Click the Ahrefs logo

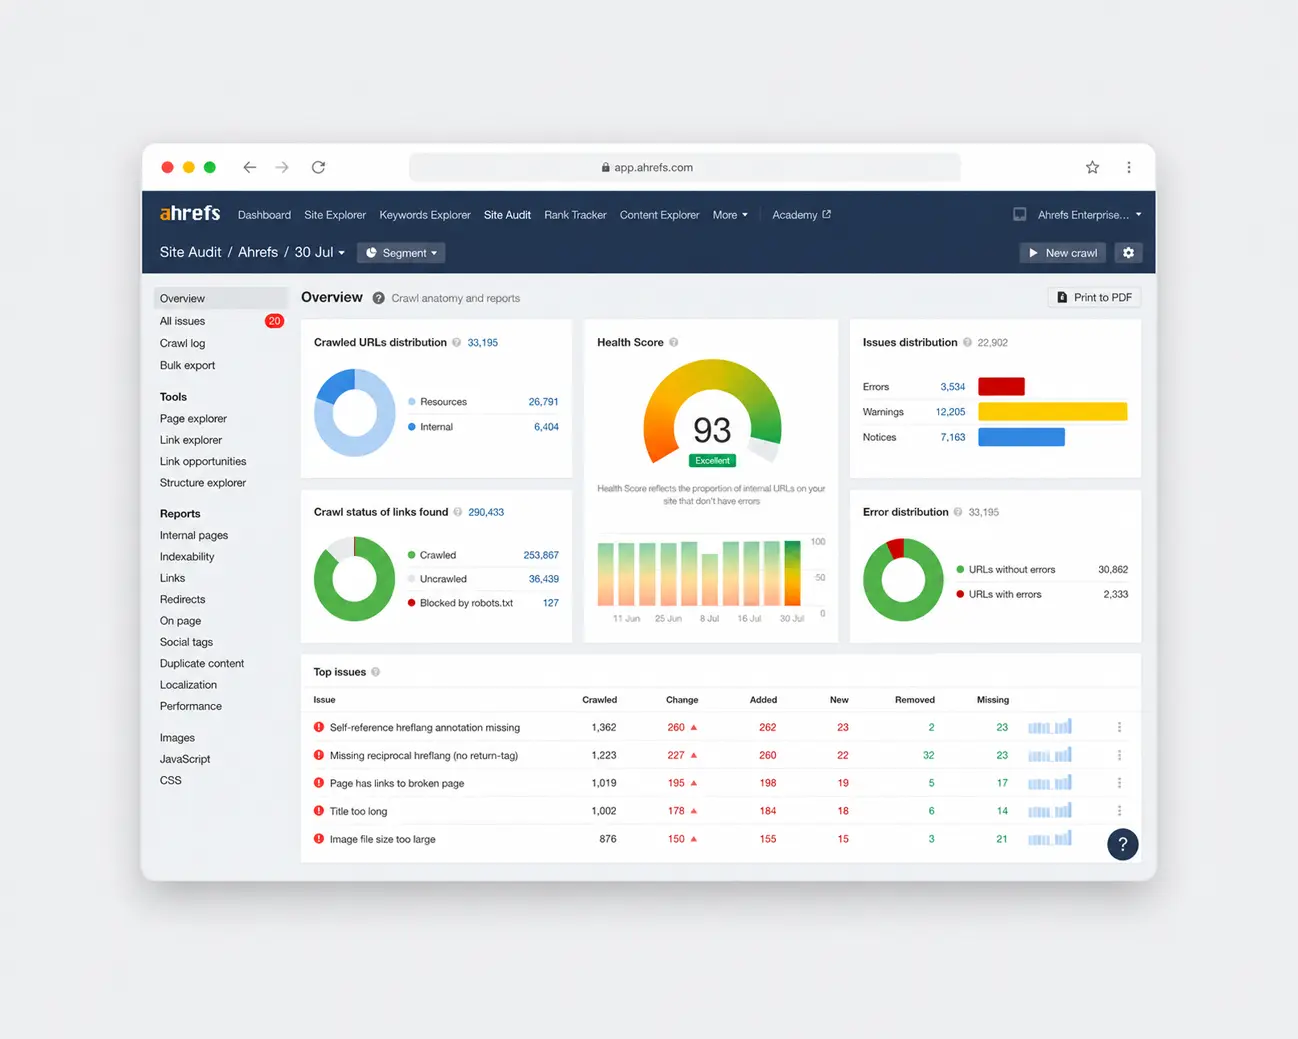pos(190,213)
